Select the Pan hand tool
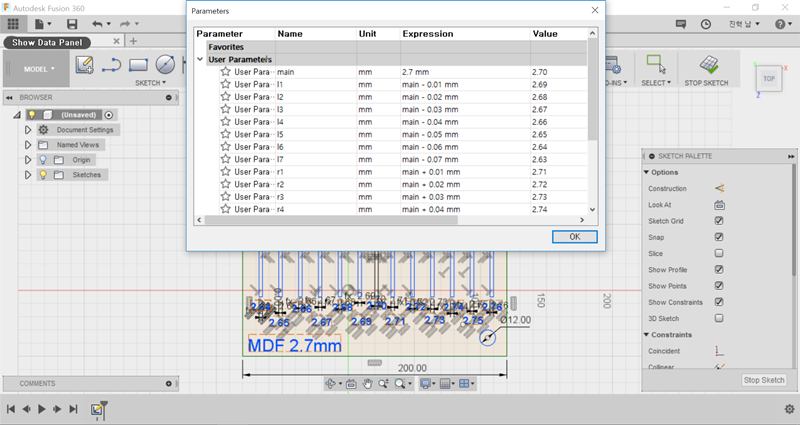The height and width of the screenshot is (425, 800). pyautogui.click(x=367, y=384)
